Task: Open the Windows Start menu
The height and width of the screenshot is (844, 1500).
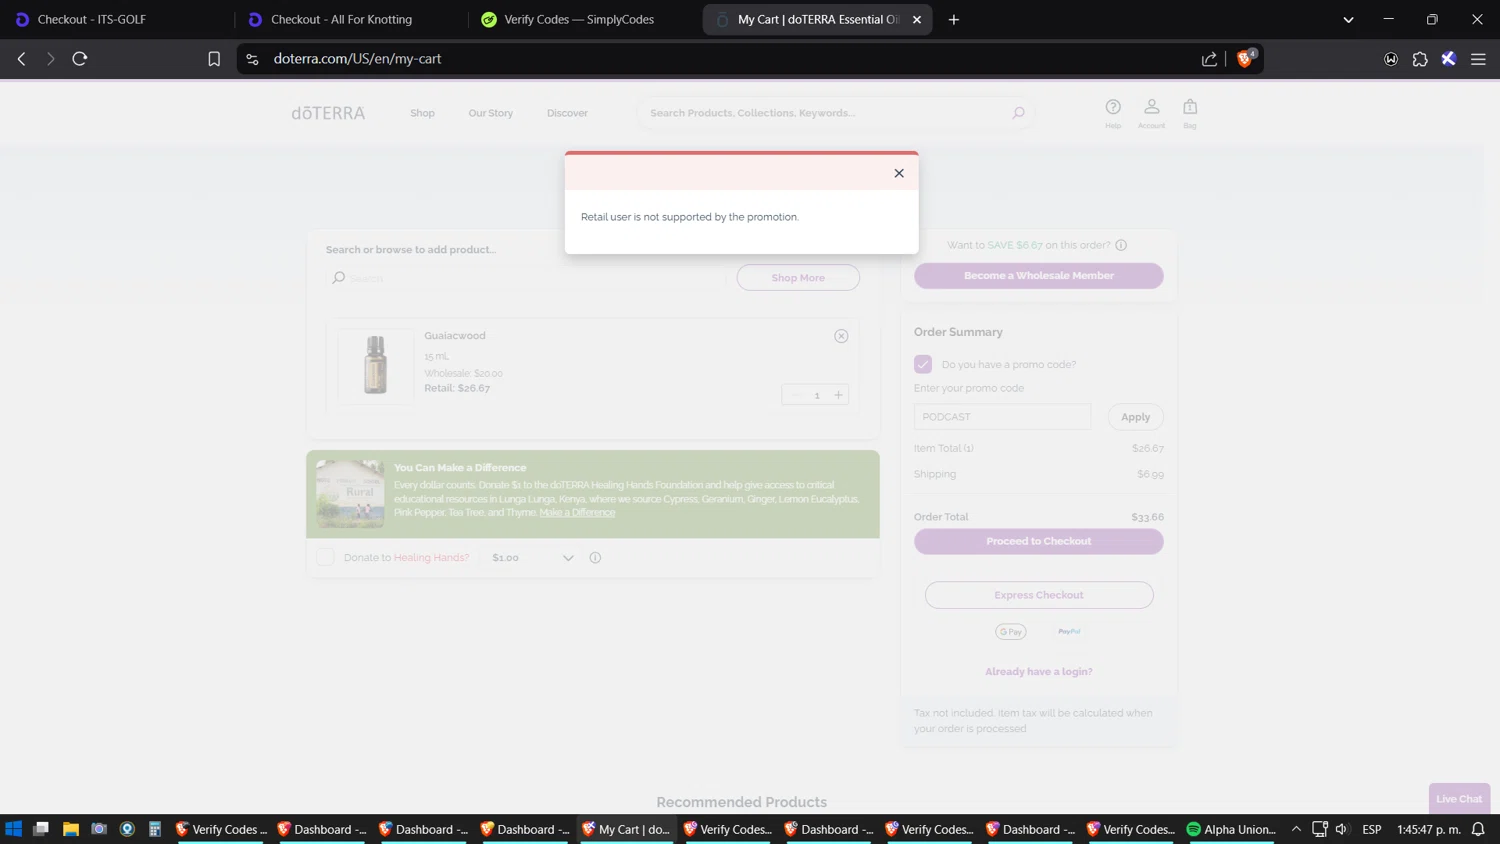Action: point(14,829)
